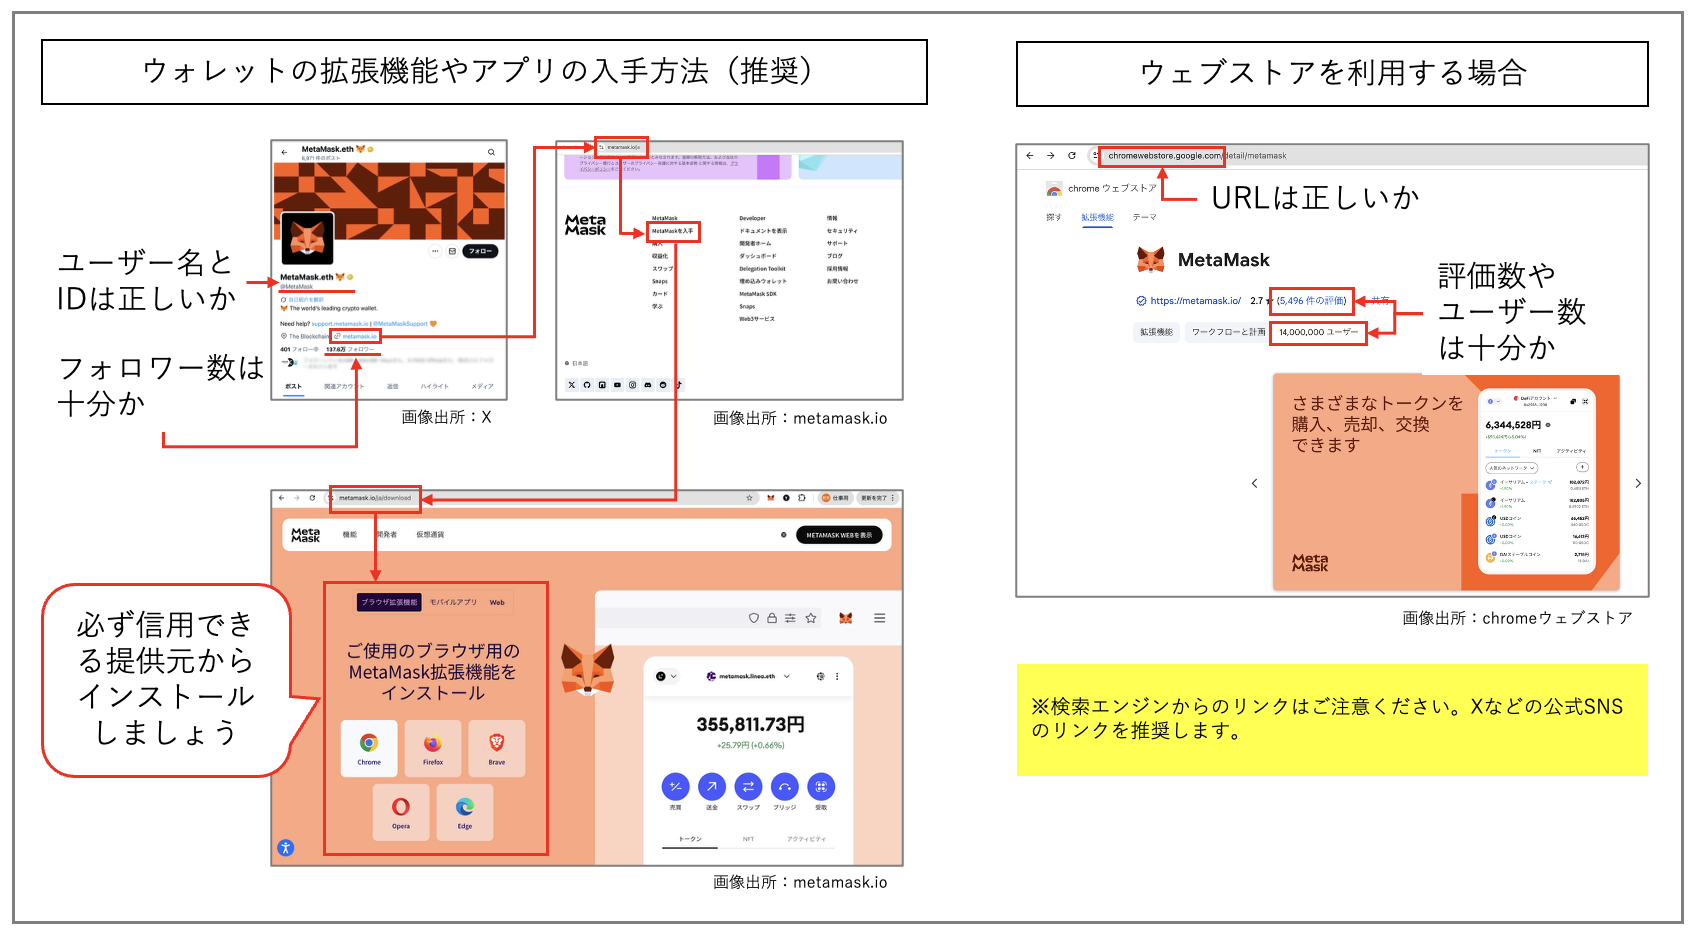
Task: Expand network selector dropdown in wallet preview
Action: 666,676
